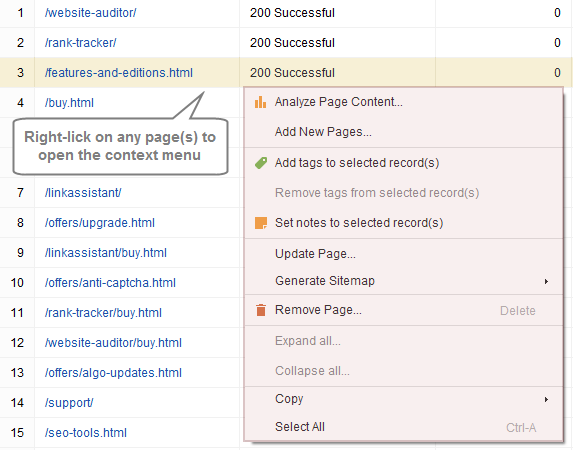Select Update Page menu entry
Screen dimensions: 573x450
point(315,254)
